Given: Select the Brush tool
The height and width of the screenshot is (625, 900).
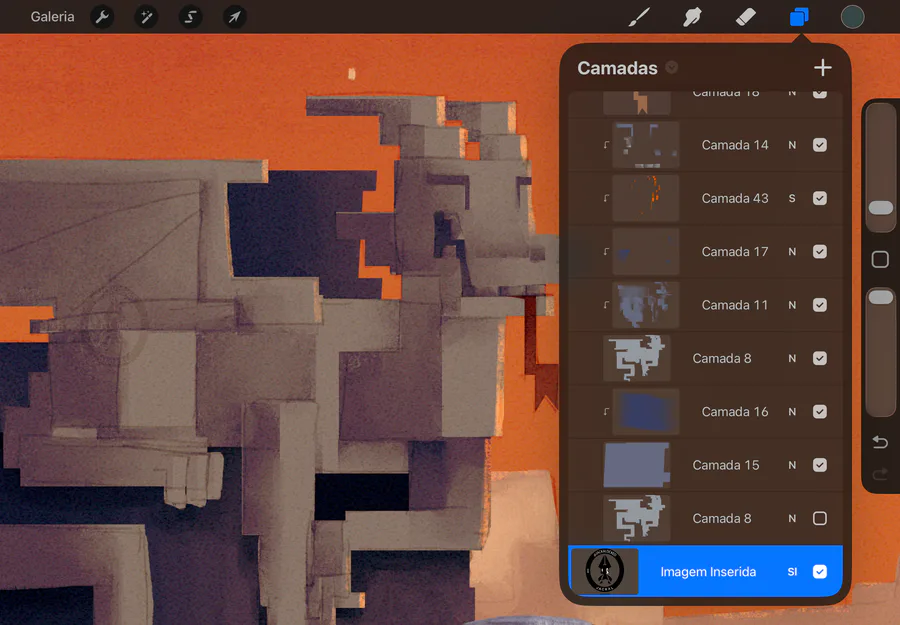Looking at the screenshot, I should click(639, 17).
